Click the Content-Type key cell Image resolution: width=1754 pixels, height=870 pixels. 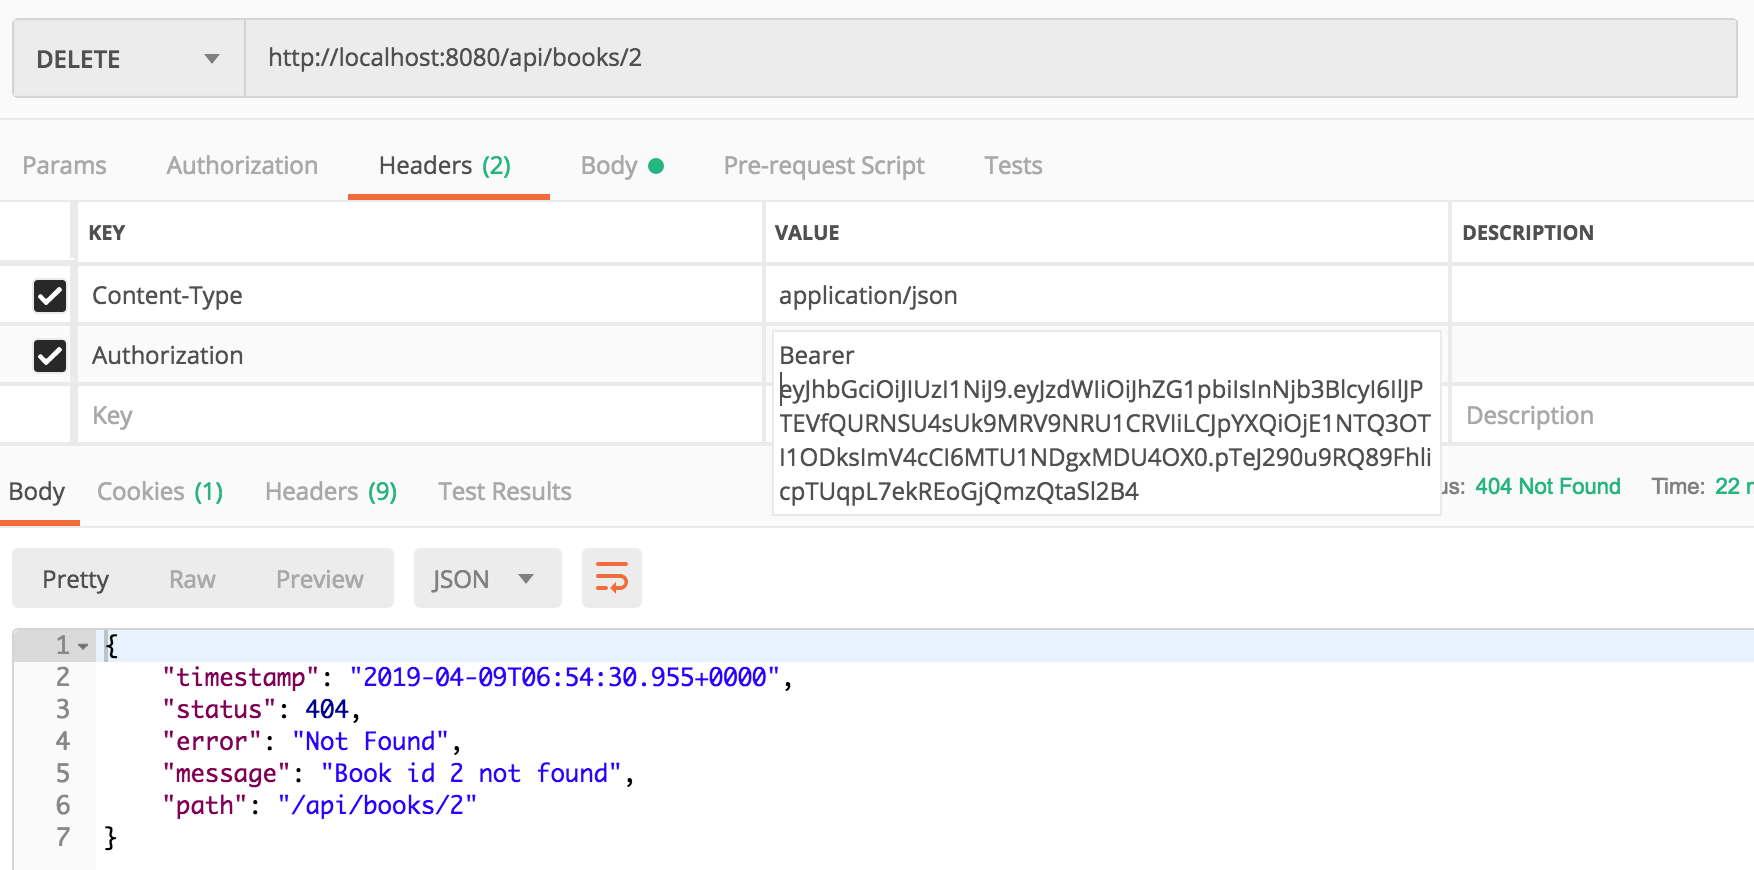[420, 295]
